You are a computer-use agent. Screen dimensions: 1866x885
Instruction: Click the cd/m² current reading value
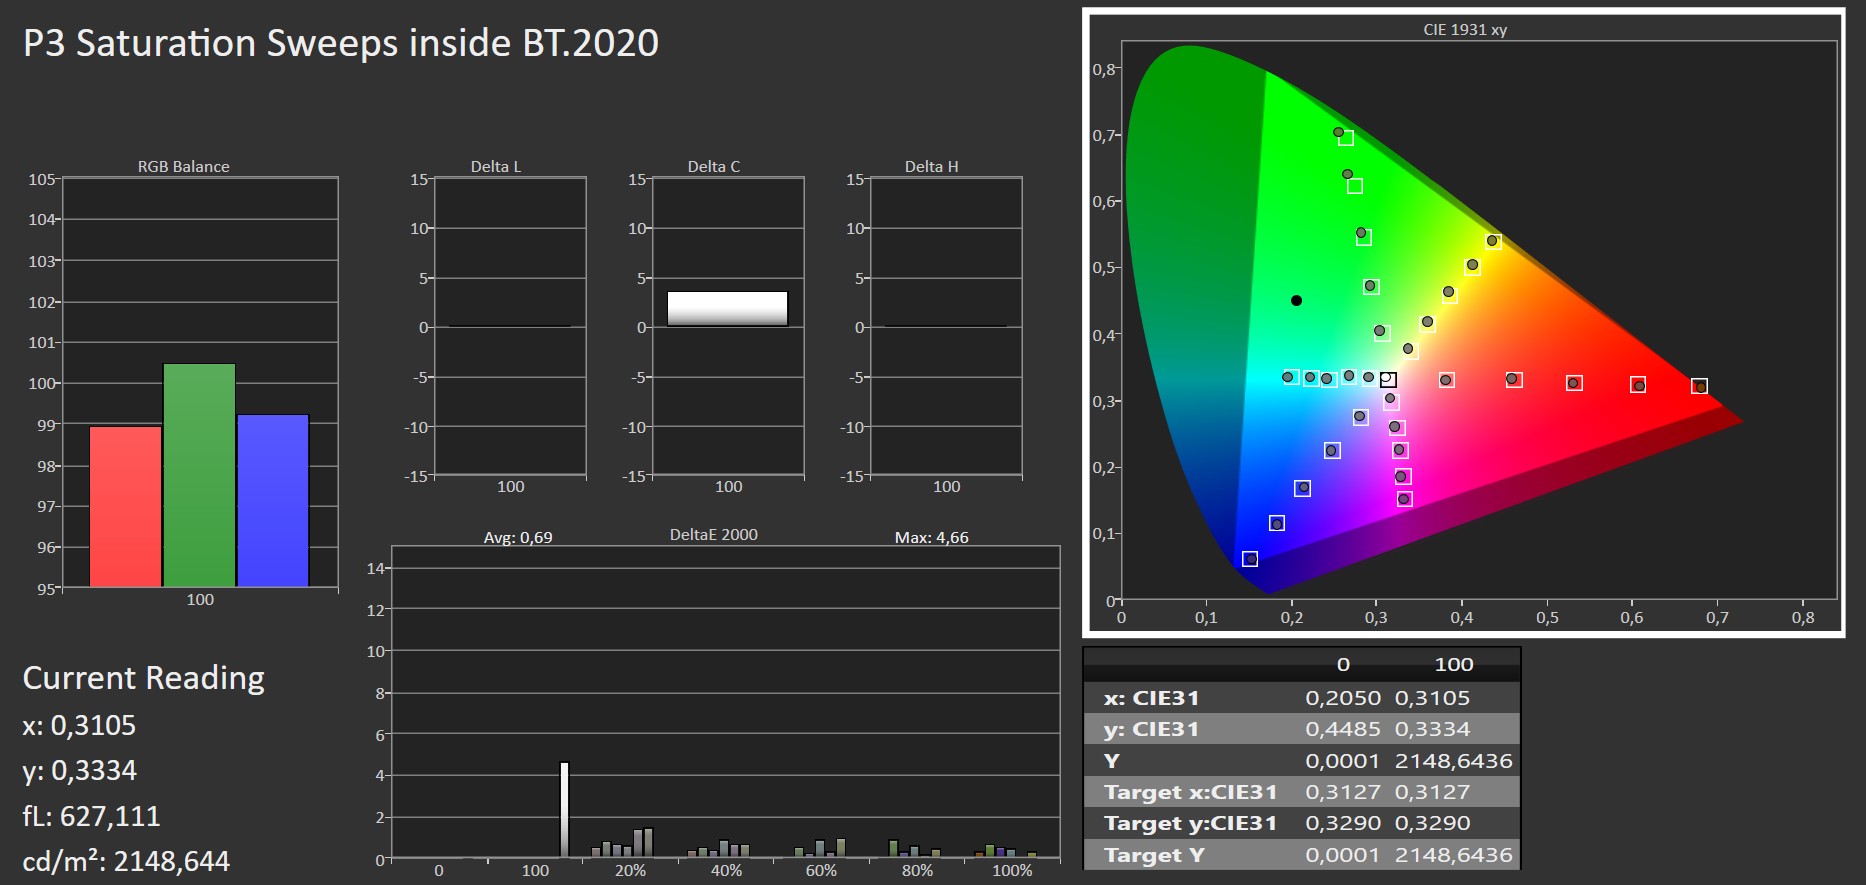[126, 861]
